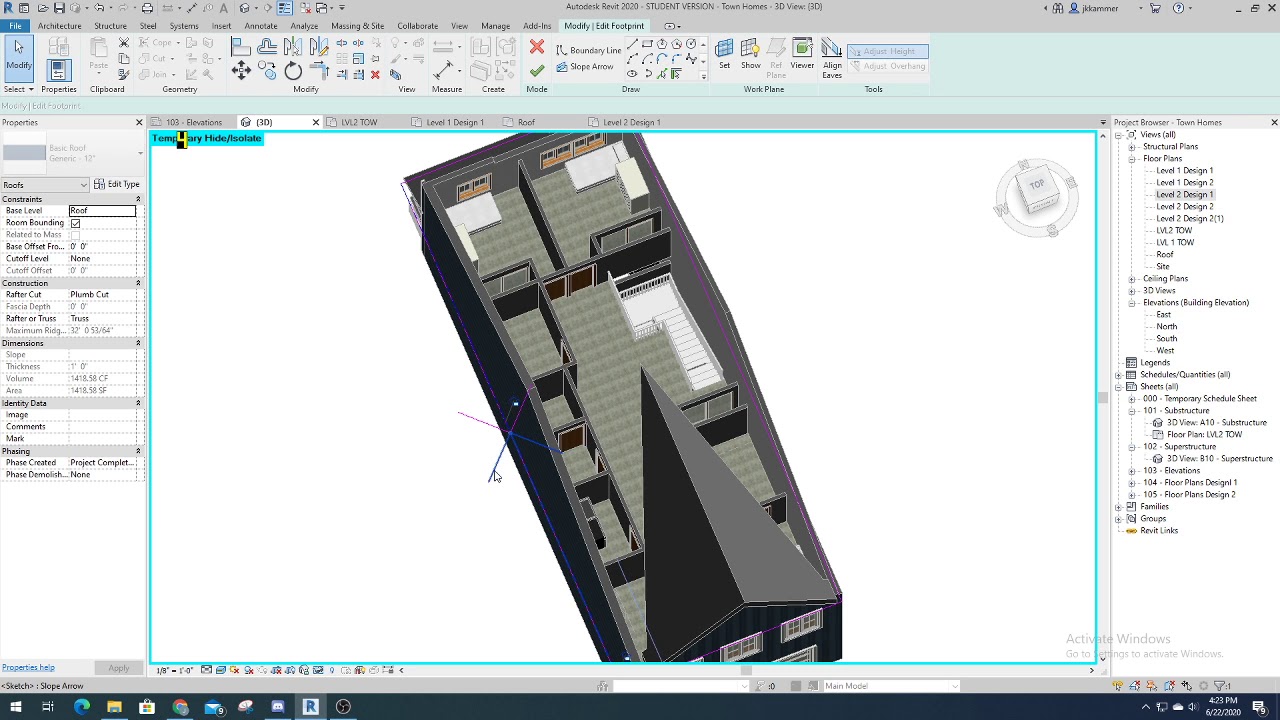Open the Work Plane Viewer
The image size is (1280, 720).
(802, 54)
